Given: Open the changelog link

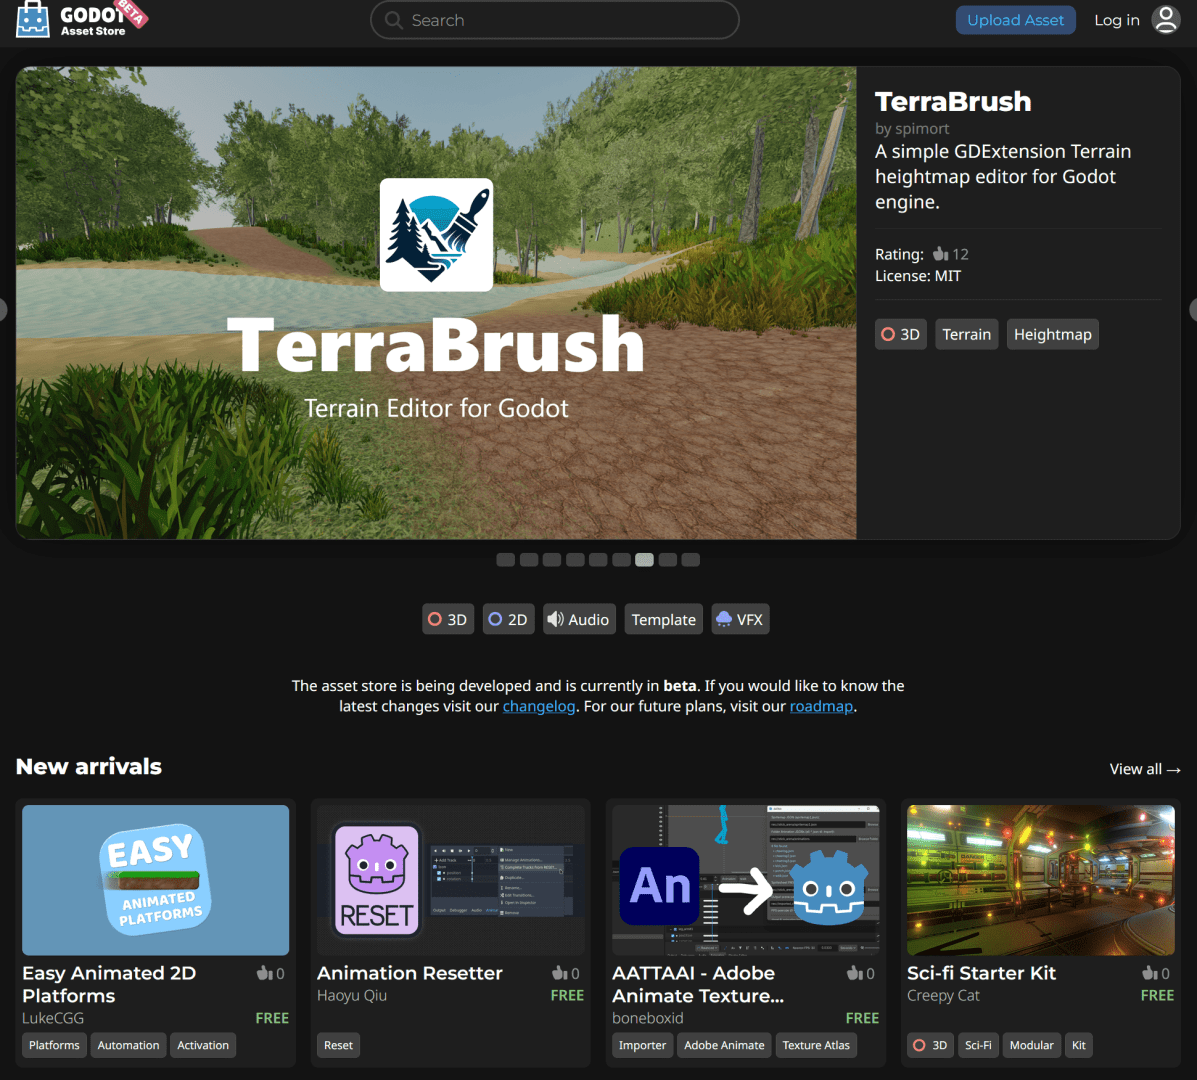Looking at the screenshot, I should coord(539,706).
